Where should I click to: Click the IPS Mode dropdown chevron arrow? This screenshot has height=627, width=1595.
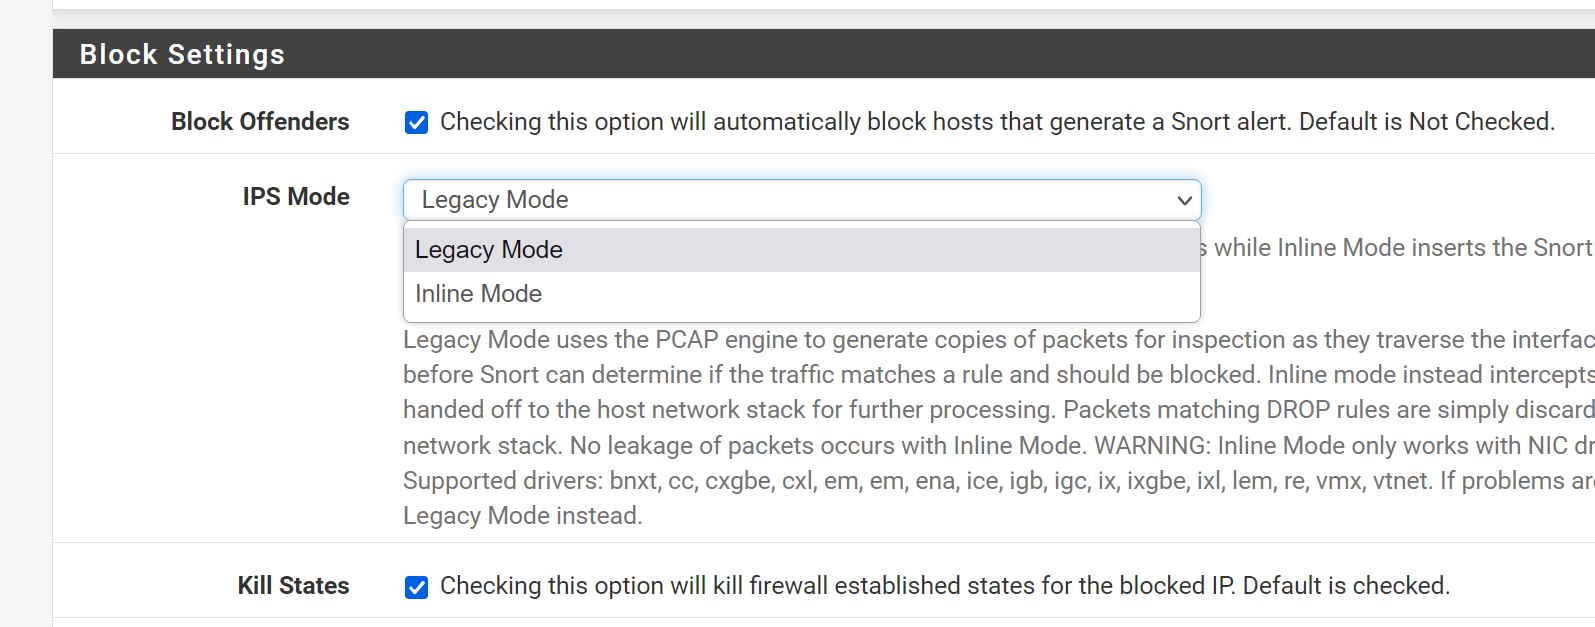(1184, 200)
